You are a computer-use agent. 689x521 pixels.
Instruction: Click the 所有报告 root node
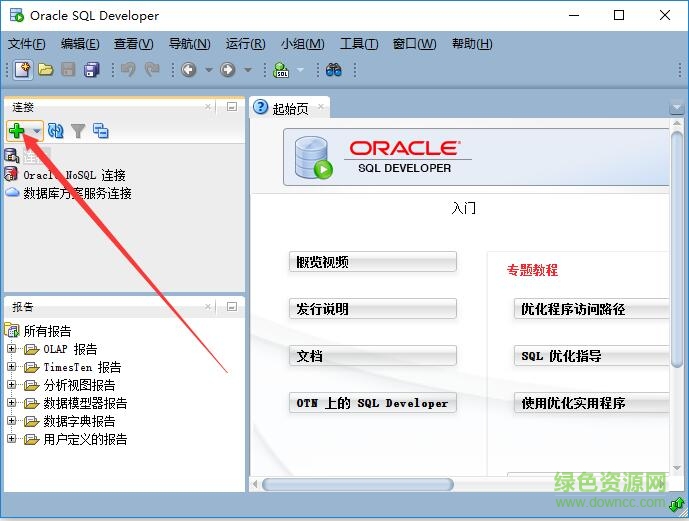[x=47, y=330]
